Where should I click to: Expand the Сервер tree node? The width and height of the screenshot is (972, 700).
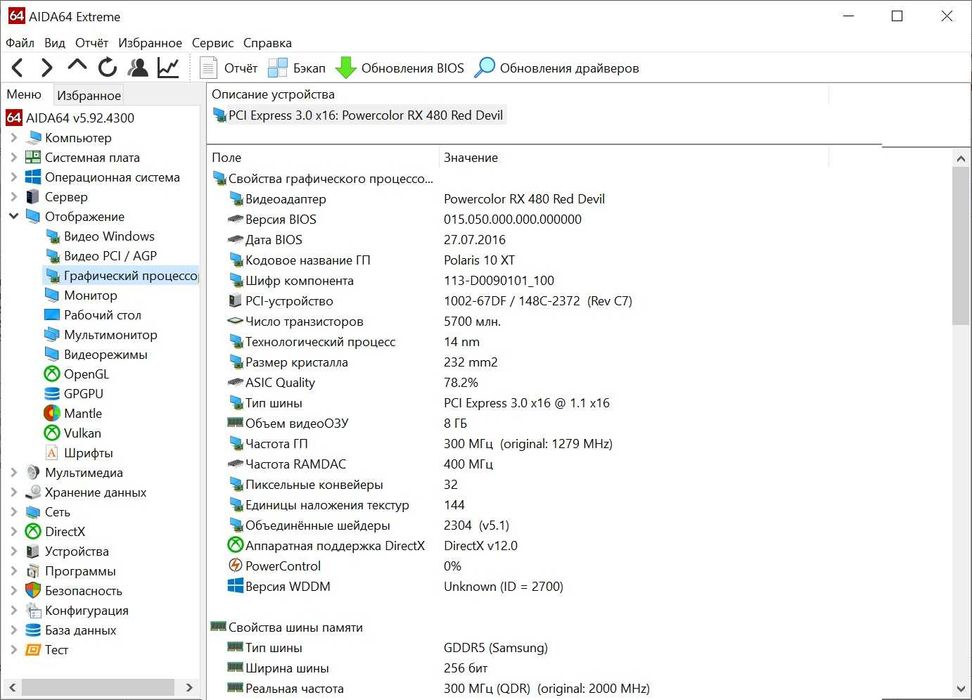click(14, 197)
